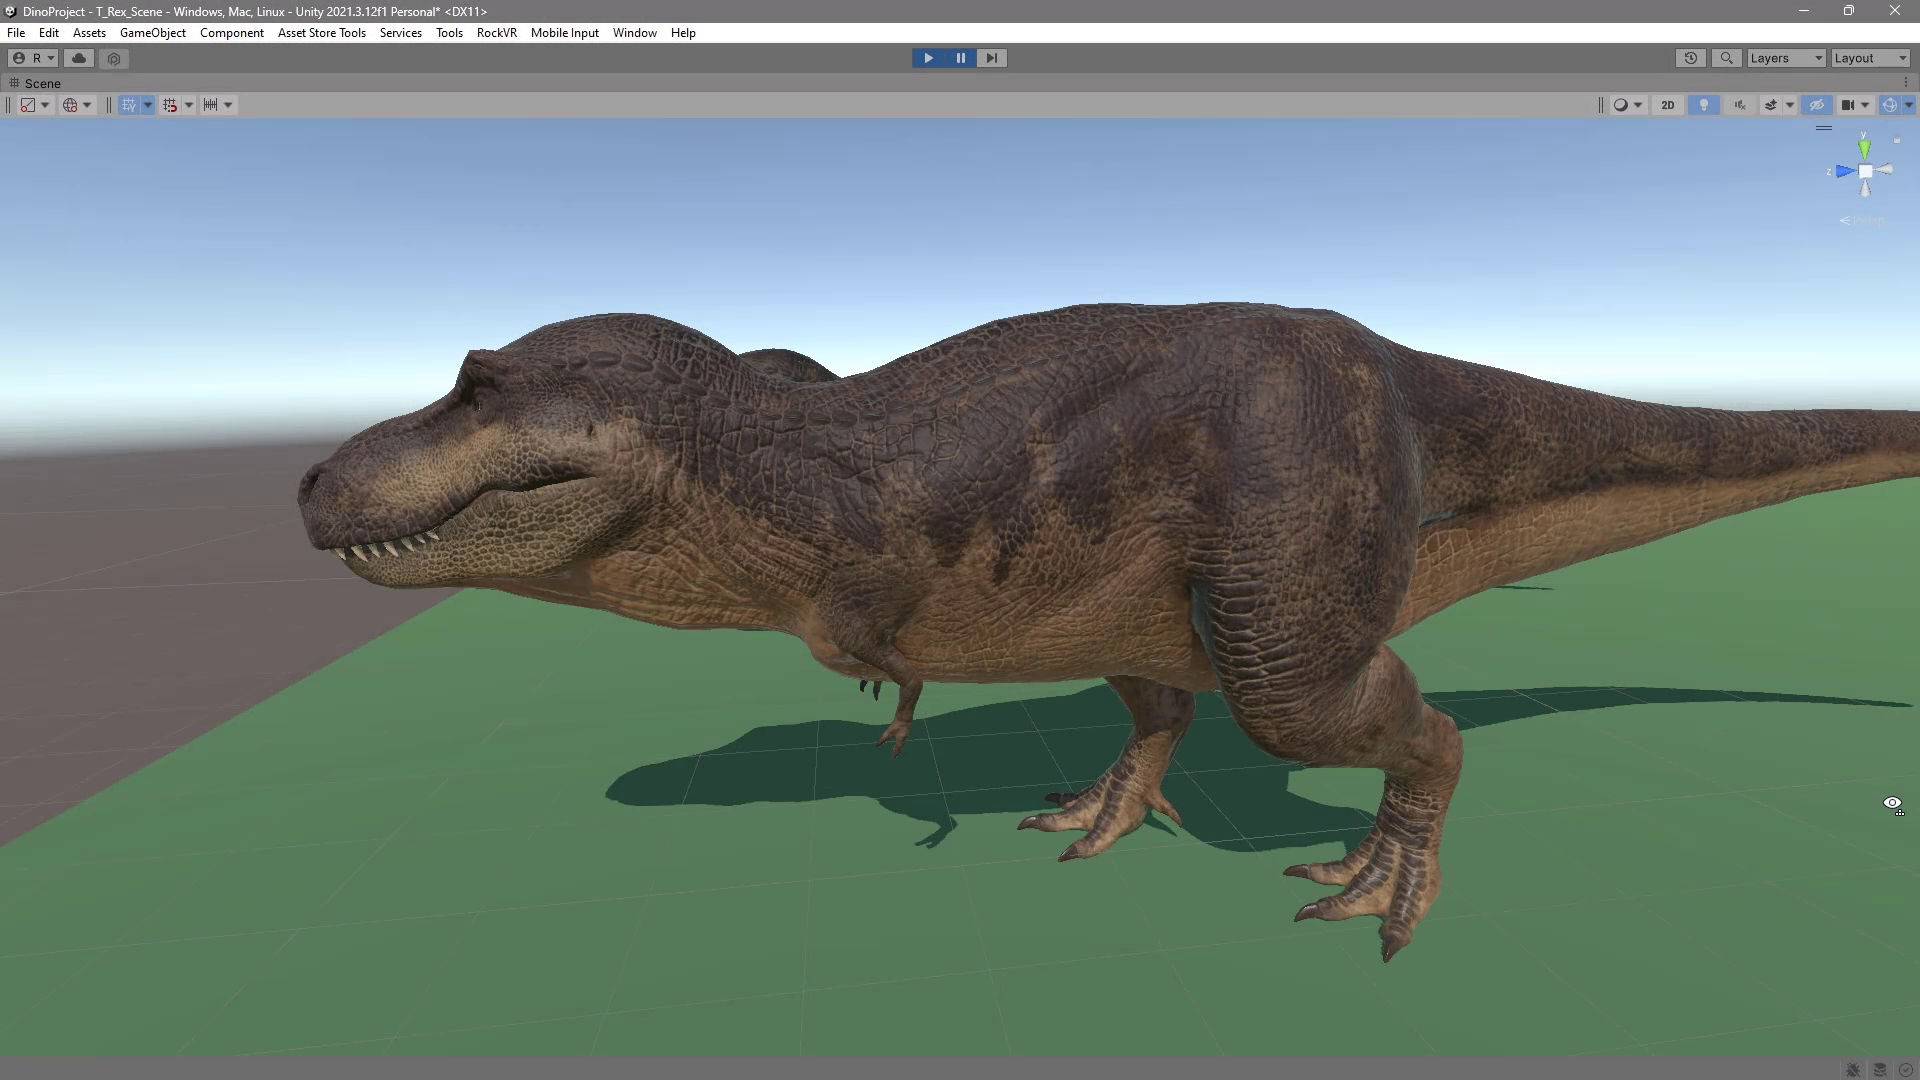Click the gray right cone of gizmo

[x=1885, y=170]
